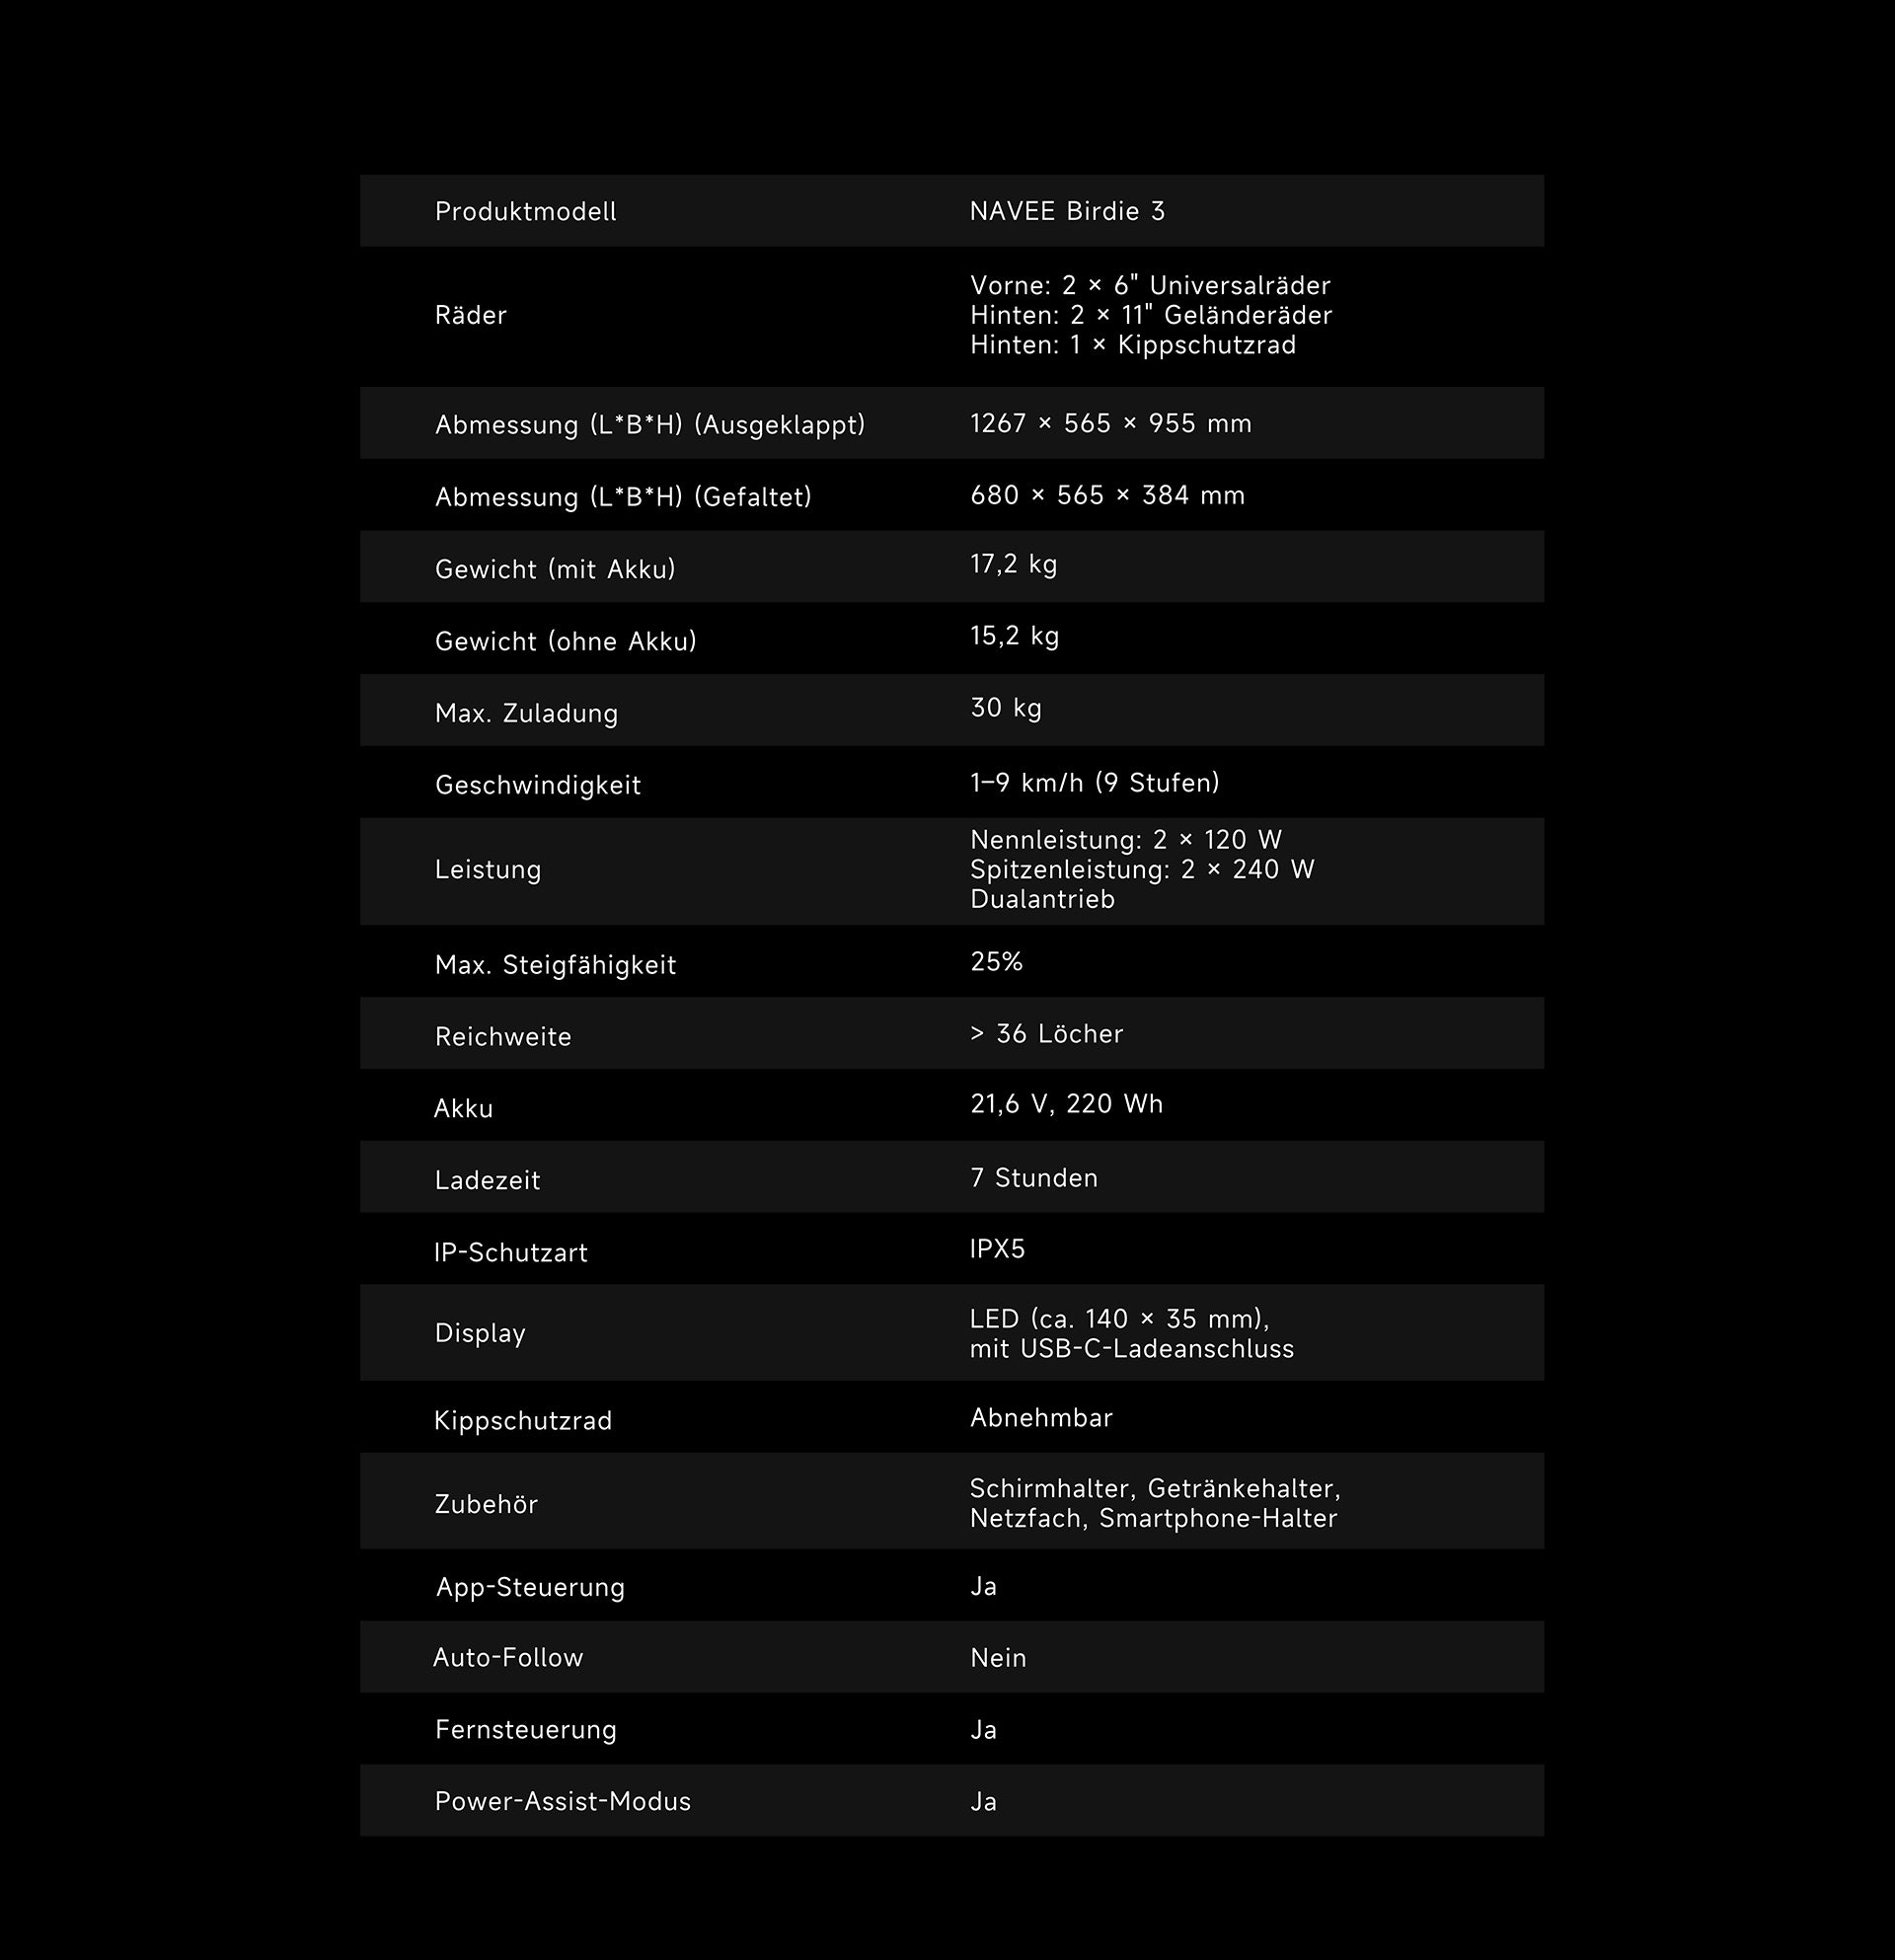Click the Auto-Follow row label
The height and width of the screenshot is (1960, 1895).
coord(507,1658)
